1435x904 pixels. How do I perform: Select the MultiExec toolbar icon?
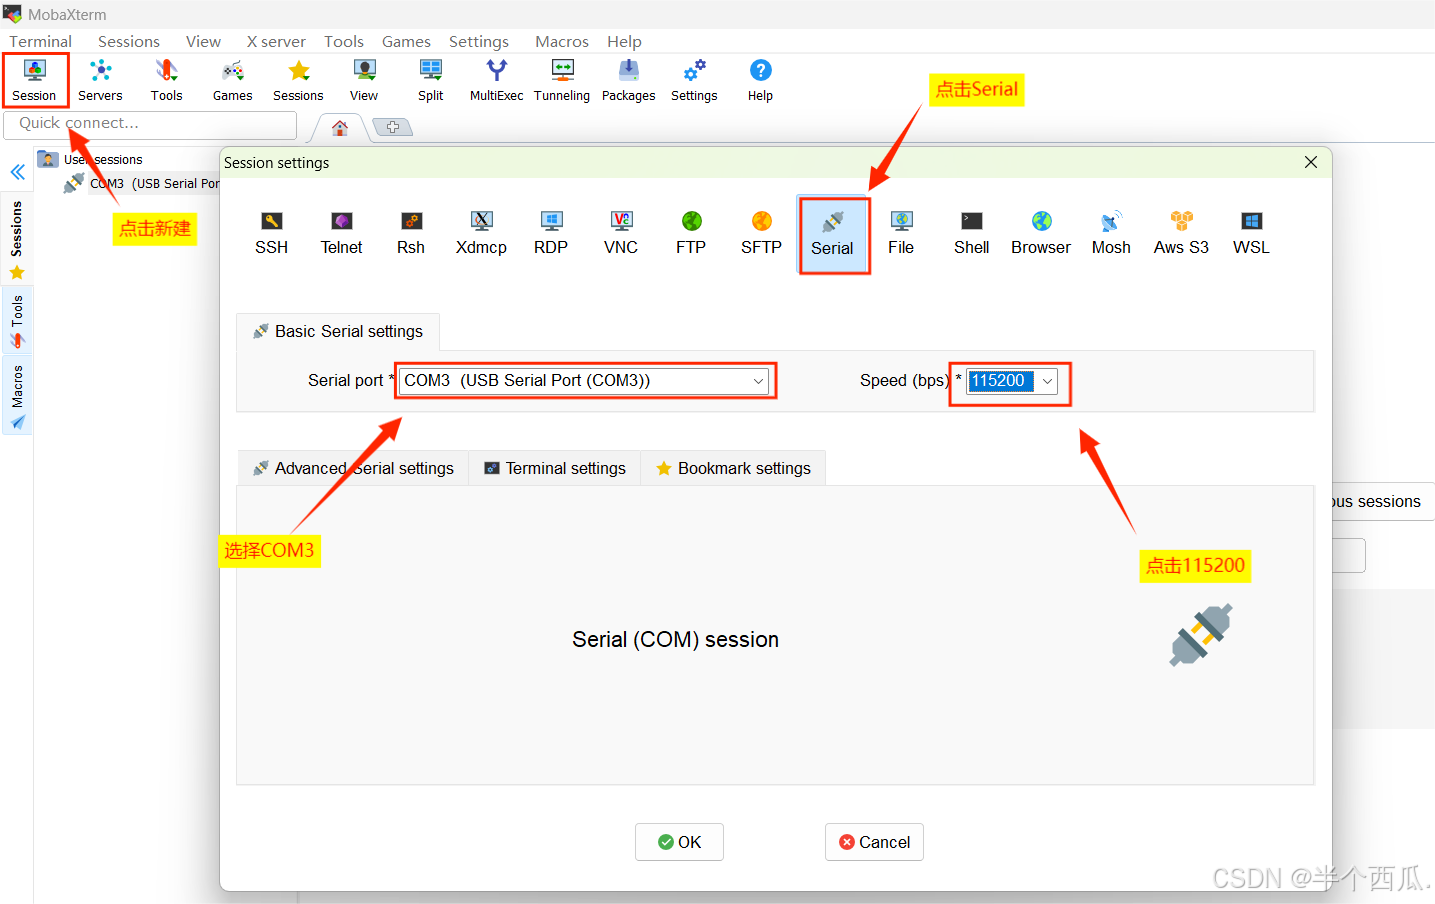[x=496, y=80]
